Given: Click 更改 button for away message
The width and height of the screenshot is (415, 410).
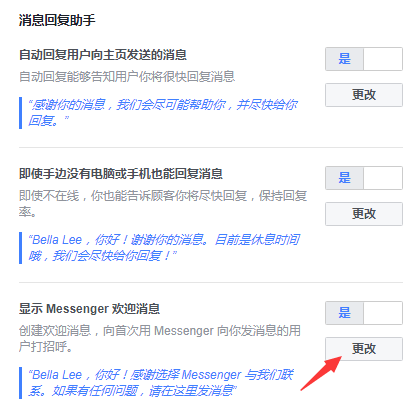Looking at the screenshot, I should coord(364,214).
